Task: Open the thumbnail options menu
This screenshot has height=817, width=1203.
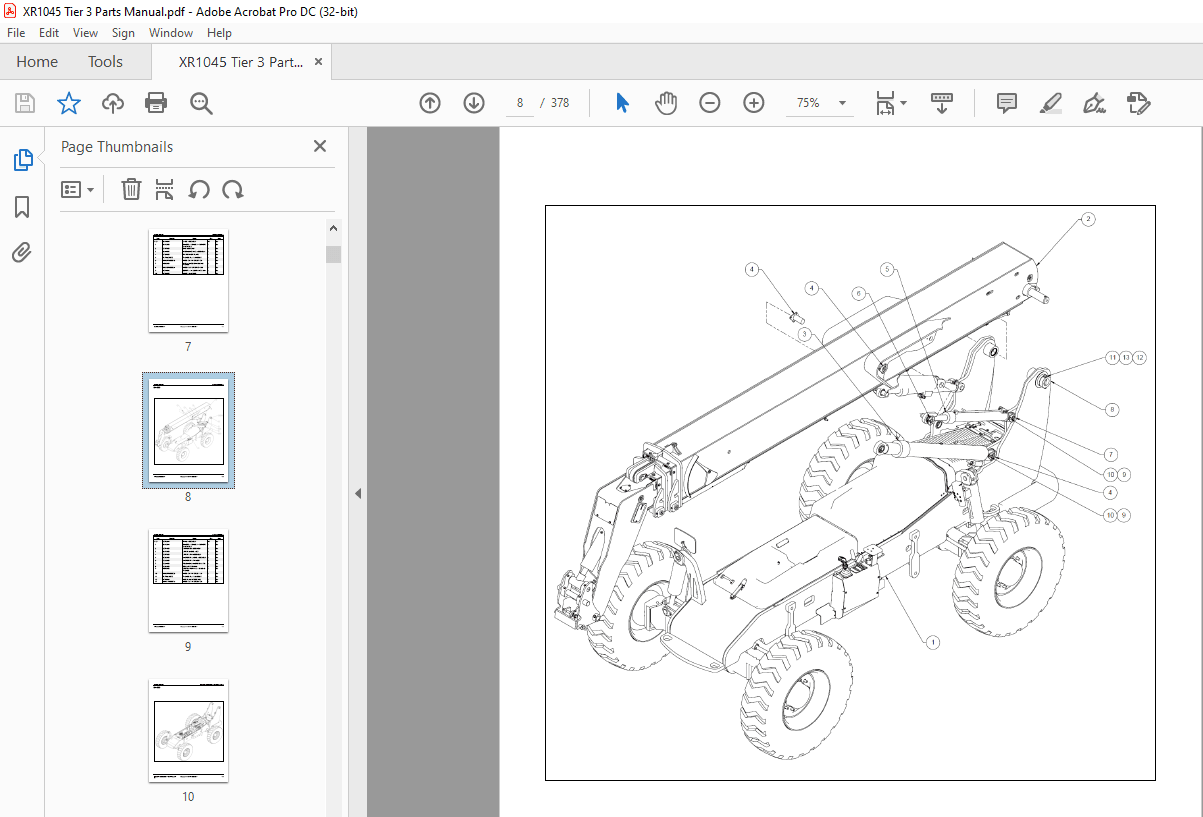Action: coord(77,189)
